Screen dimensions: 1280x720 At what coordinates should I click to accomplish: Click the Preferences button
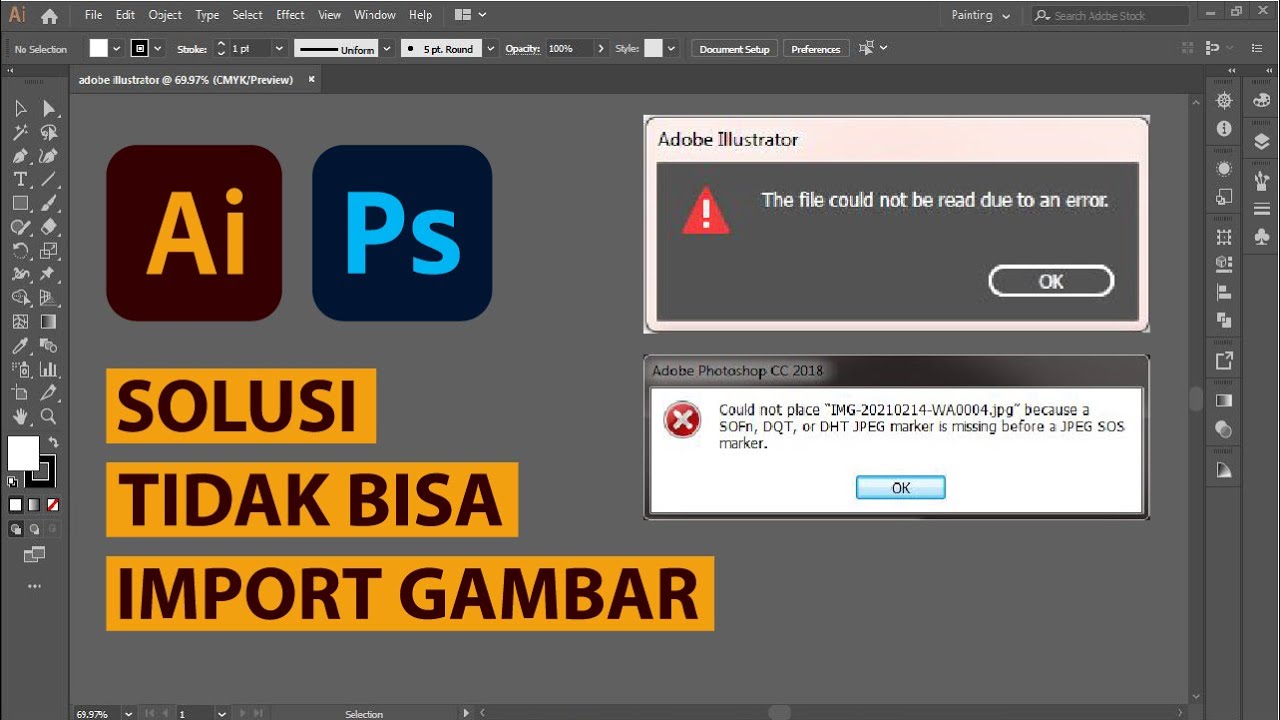[816, 49]
